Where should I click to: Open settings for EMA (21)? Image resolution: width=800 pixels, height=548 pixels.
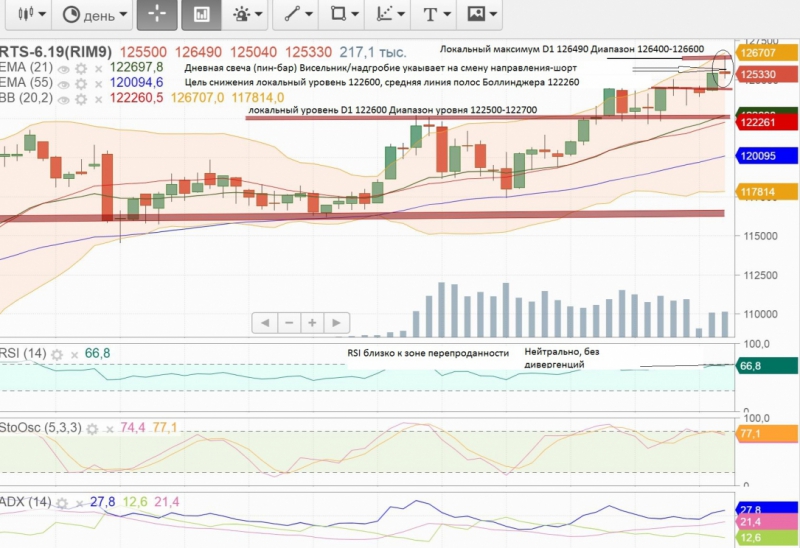[81, 69]
